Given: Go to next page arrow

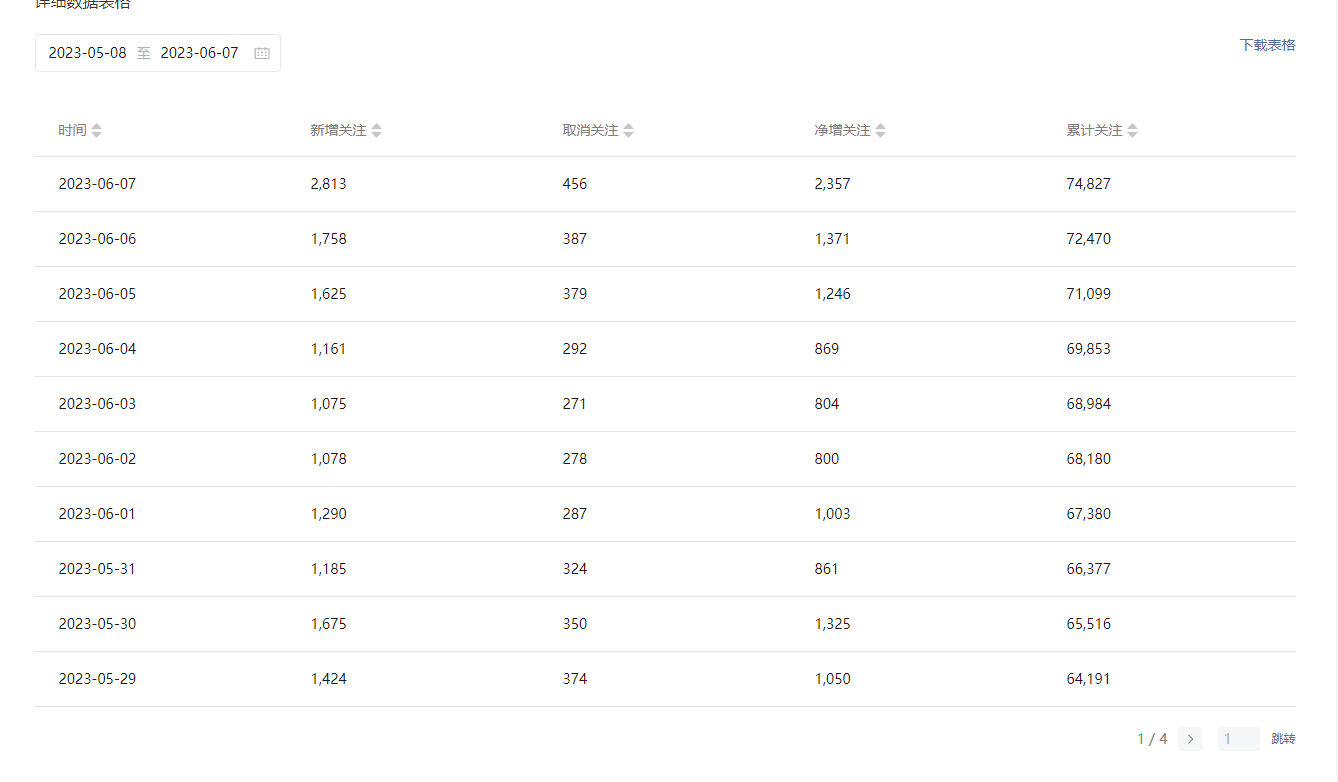Looking at the screenshot, I should pos(1190,739).
